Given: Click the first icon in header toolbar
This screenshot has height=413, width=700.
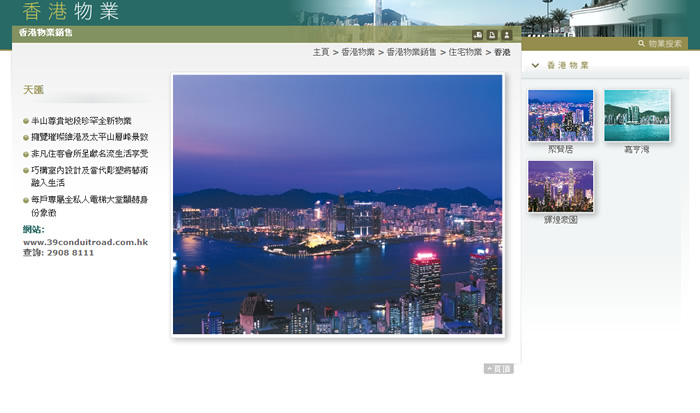Looking at the screenshot, I should [478, 34].
